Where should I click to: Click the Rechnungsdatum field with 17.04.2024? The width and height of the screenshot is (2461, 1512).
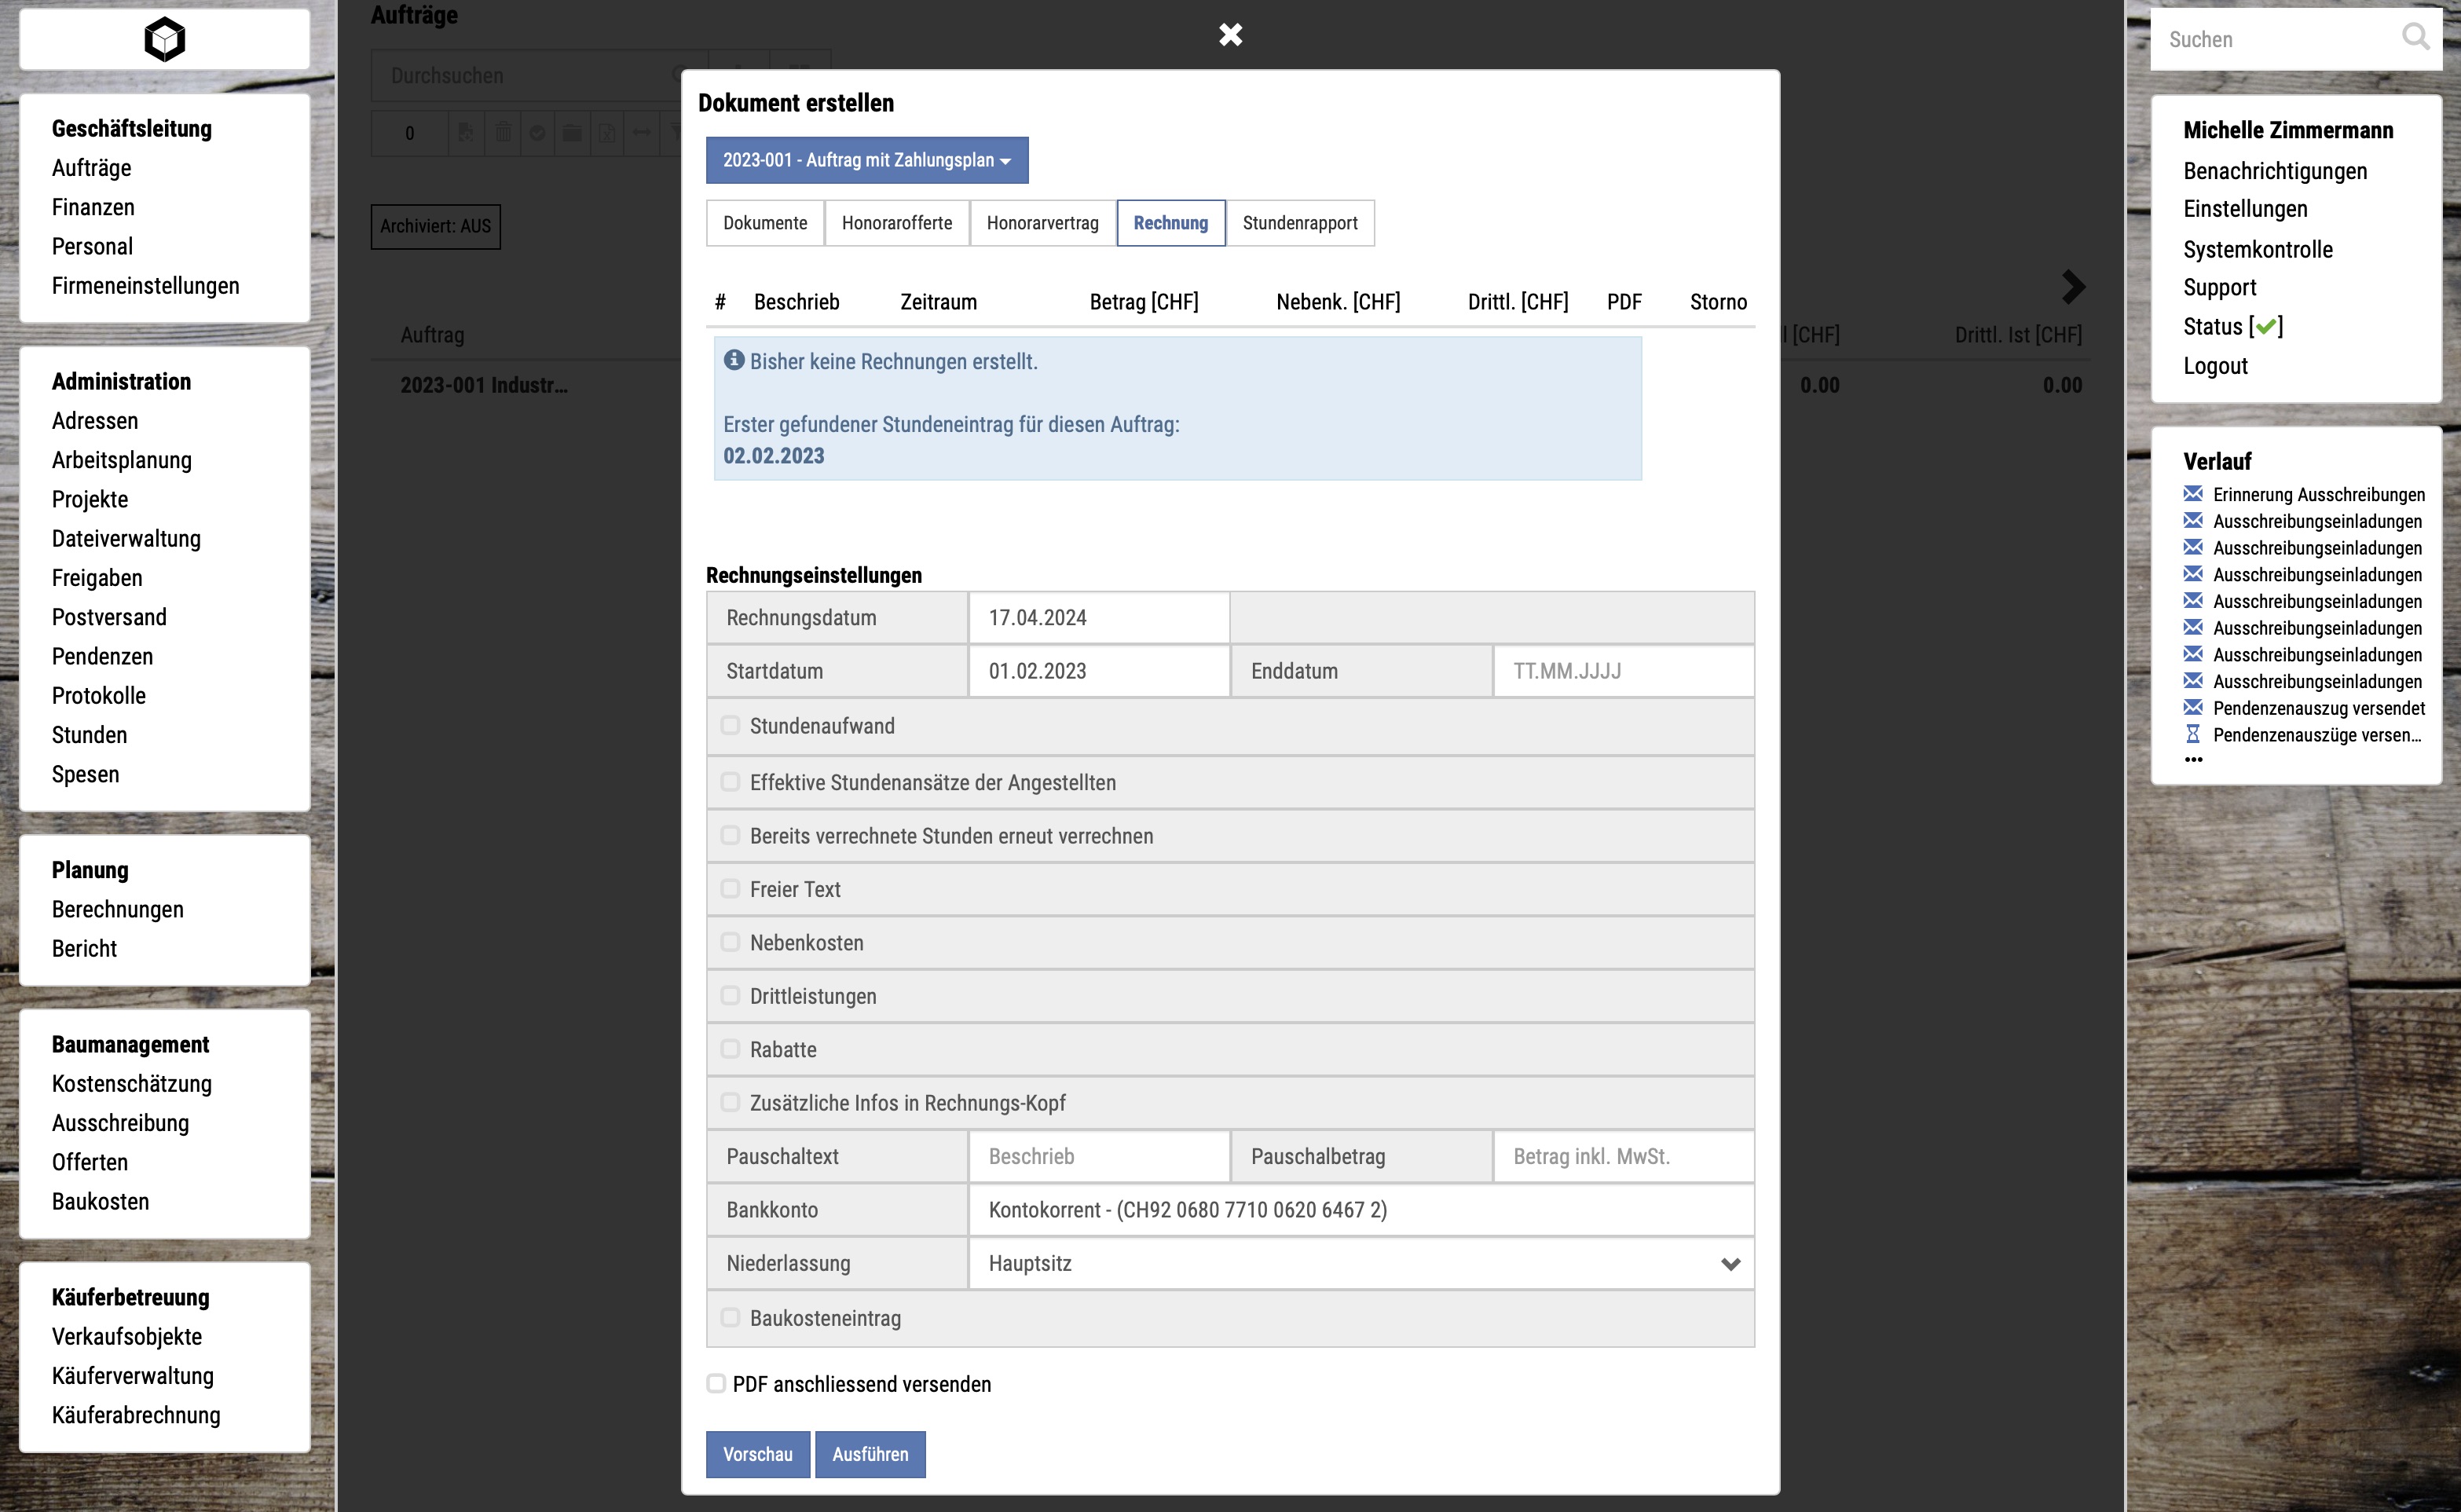click(x=1098, y=618)
